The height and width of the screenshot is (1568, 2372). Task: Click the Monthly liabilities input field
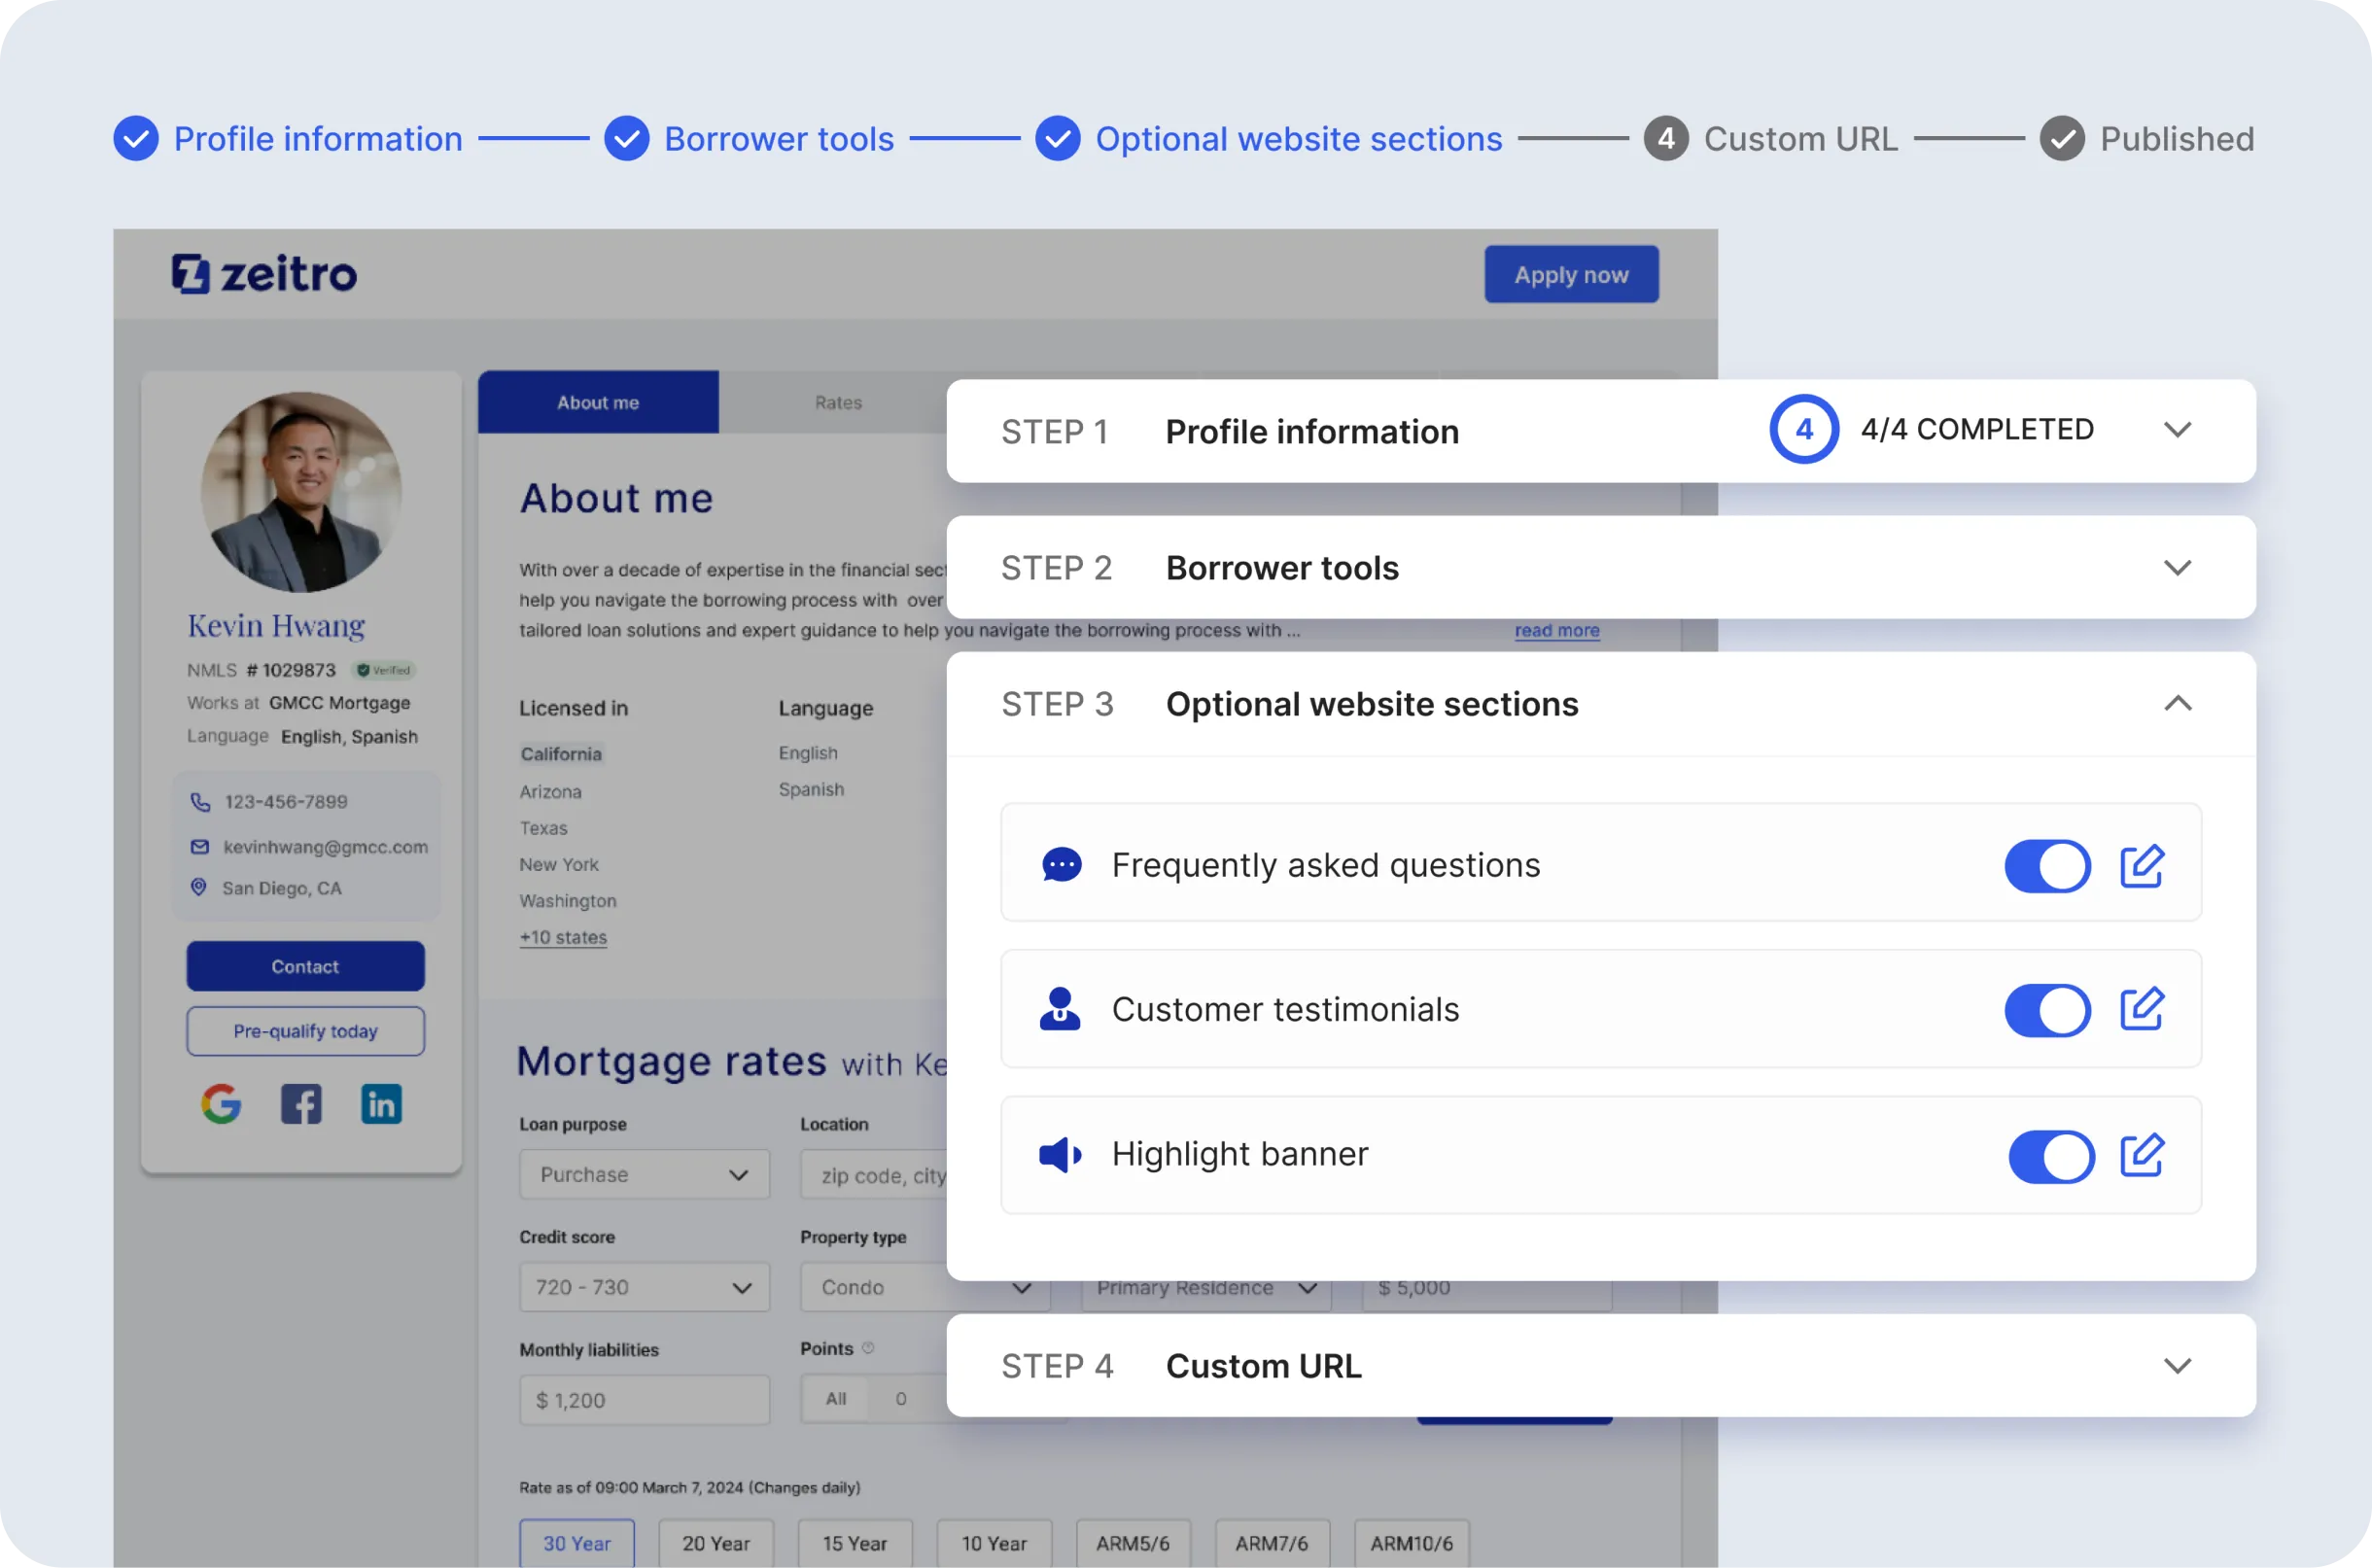coord(643,1399)
